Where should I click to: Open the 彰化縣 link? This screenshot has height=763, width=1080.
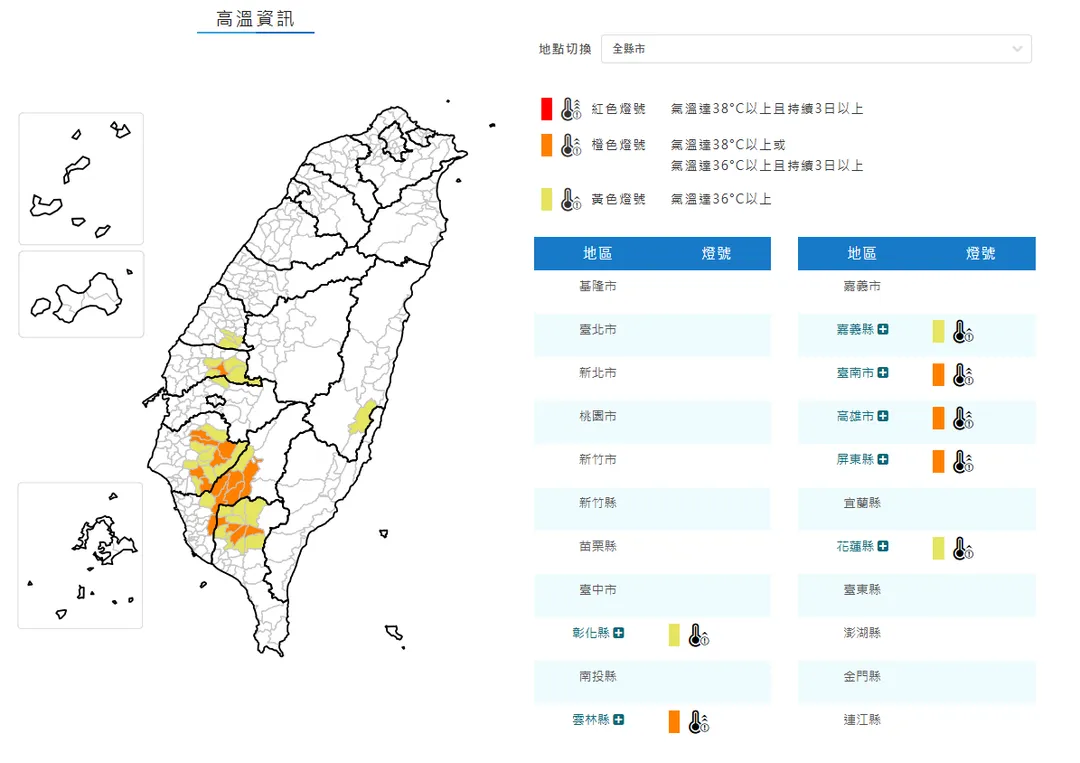pyautogui.click(x=591, y=633)
